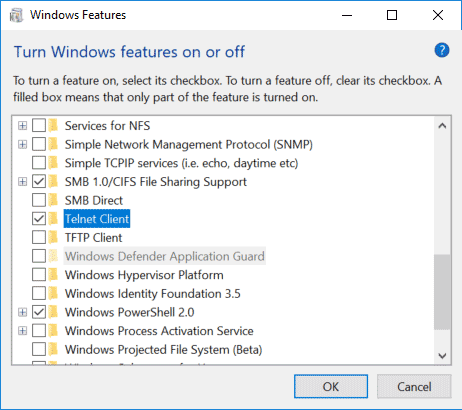Click folder icon beside Windows Process Activation Service

(53, 331)
